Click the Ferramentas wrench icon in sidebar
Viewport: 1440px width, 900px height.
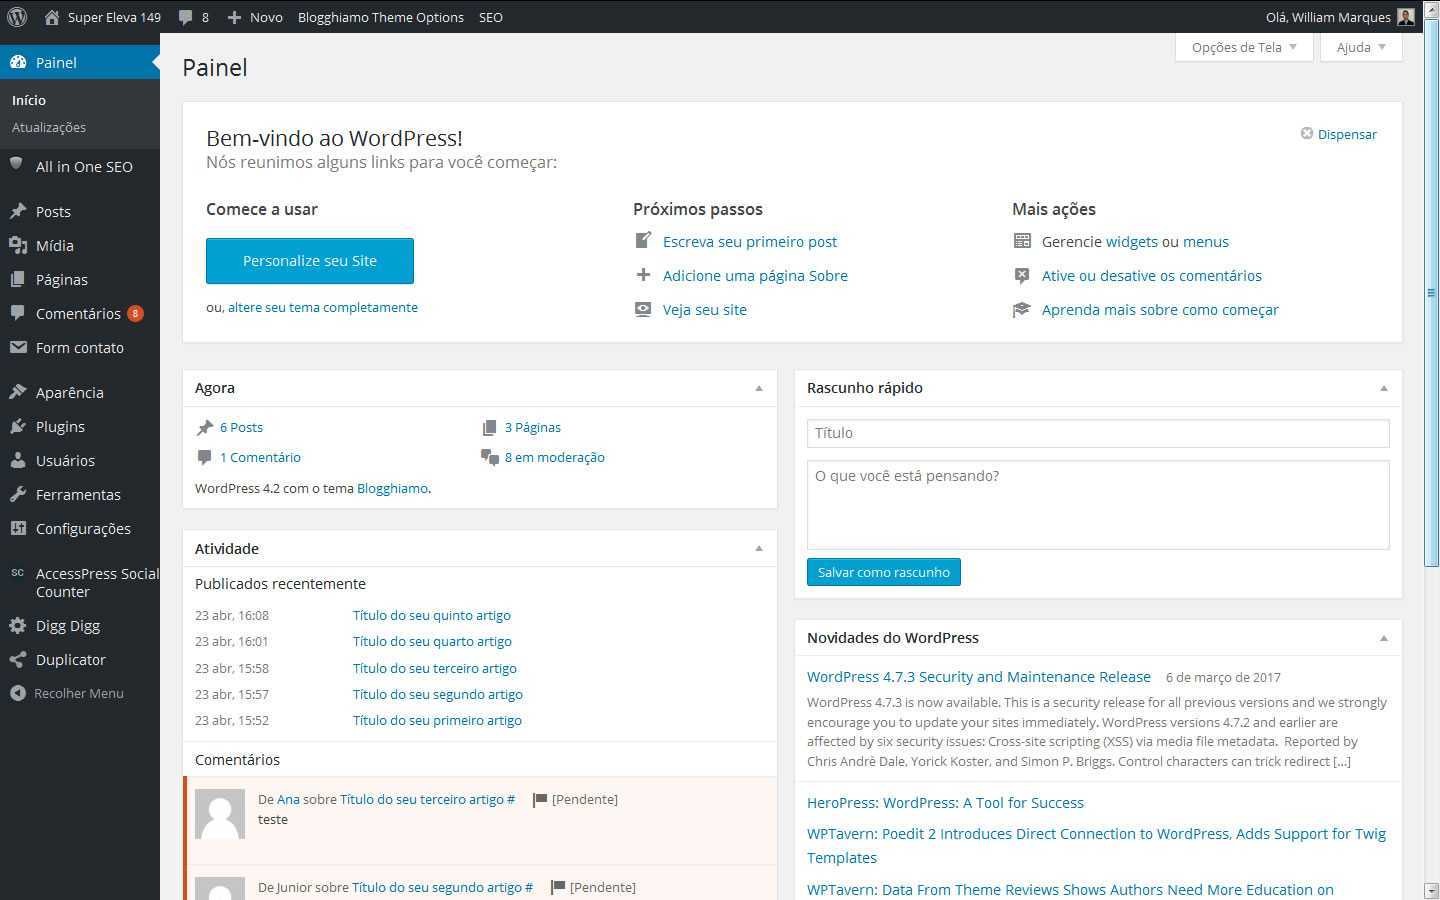(x=18, y=494)
